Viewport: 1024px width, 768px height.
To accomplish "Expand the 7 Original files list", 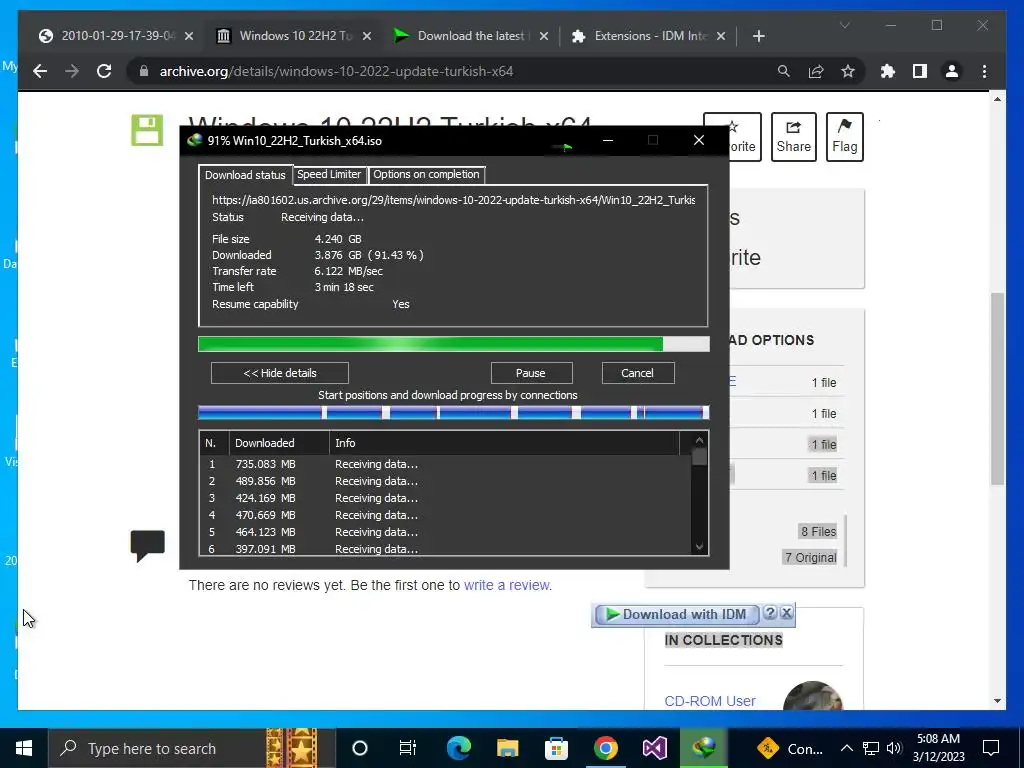I will [810, 557].
